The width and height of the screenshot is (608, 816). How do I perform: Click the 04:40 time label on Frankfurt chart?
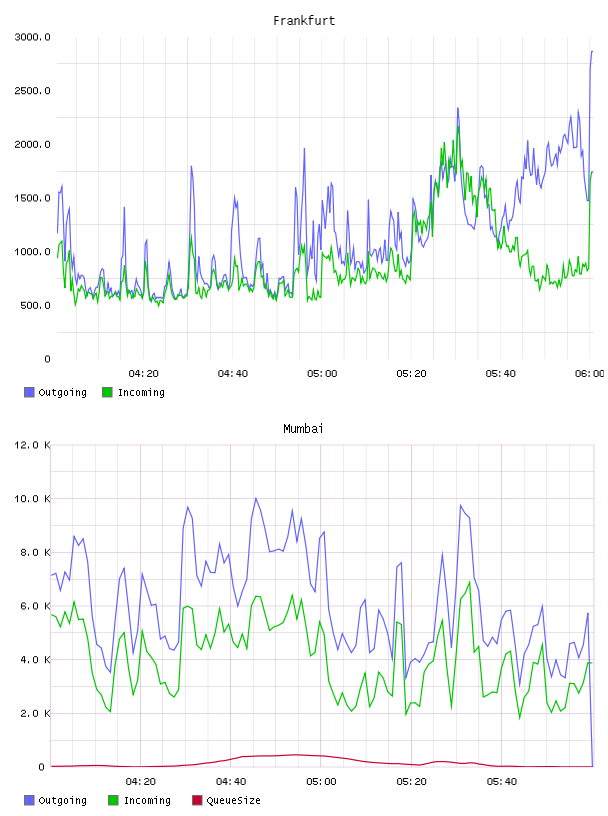tap(233, 374)
